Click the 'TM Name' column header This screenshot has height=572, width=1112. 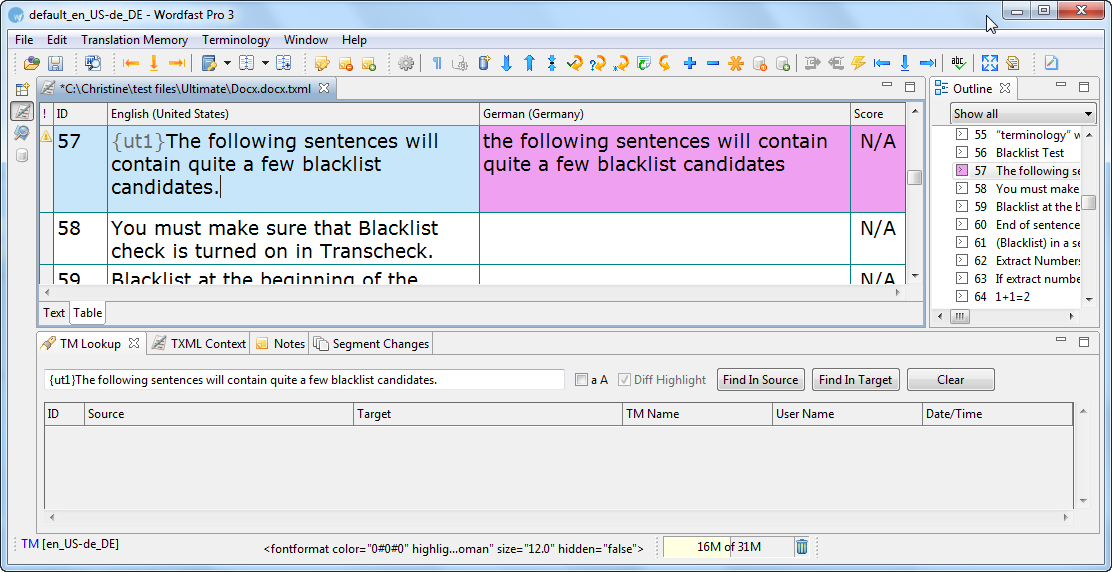tap(697, 414)
